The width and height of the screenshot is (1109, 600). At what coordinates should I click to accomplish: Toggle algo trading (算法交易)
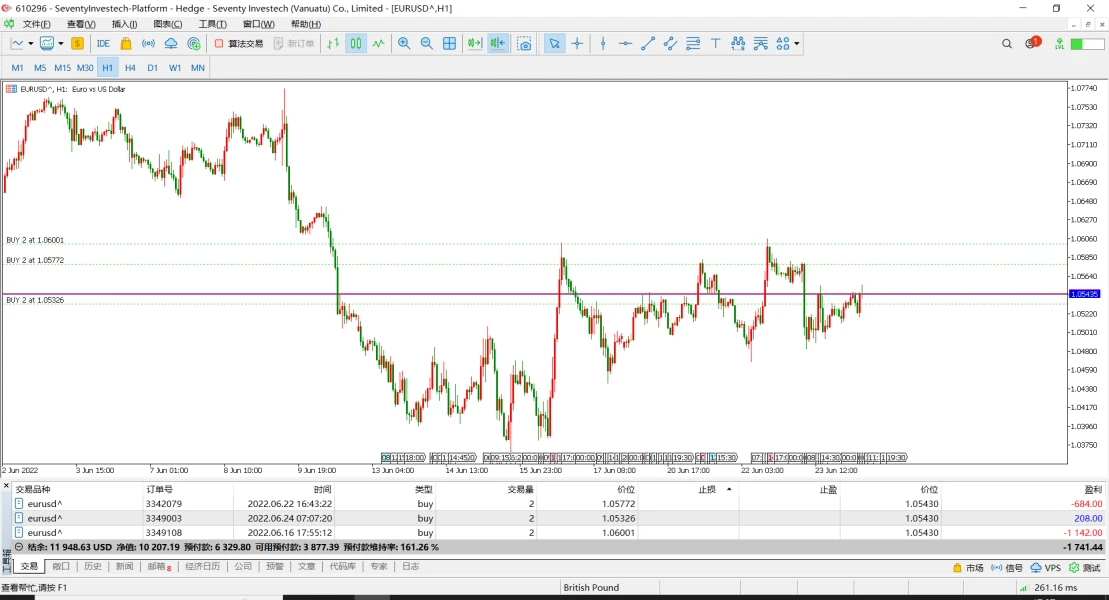tap(239, 43)
